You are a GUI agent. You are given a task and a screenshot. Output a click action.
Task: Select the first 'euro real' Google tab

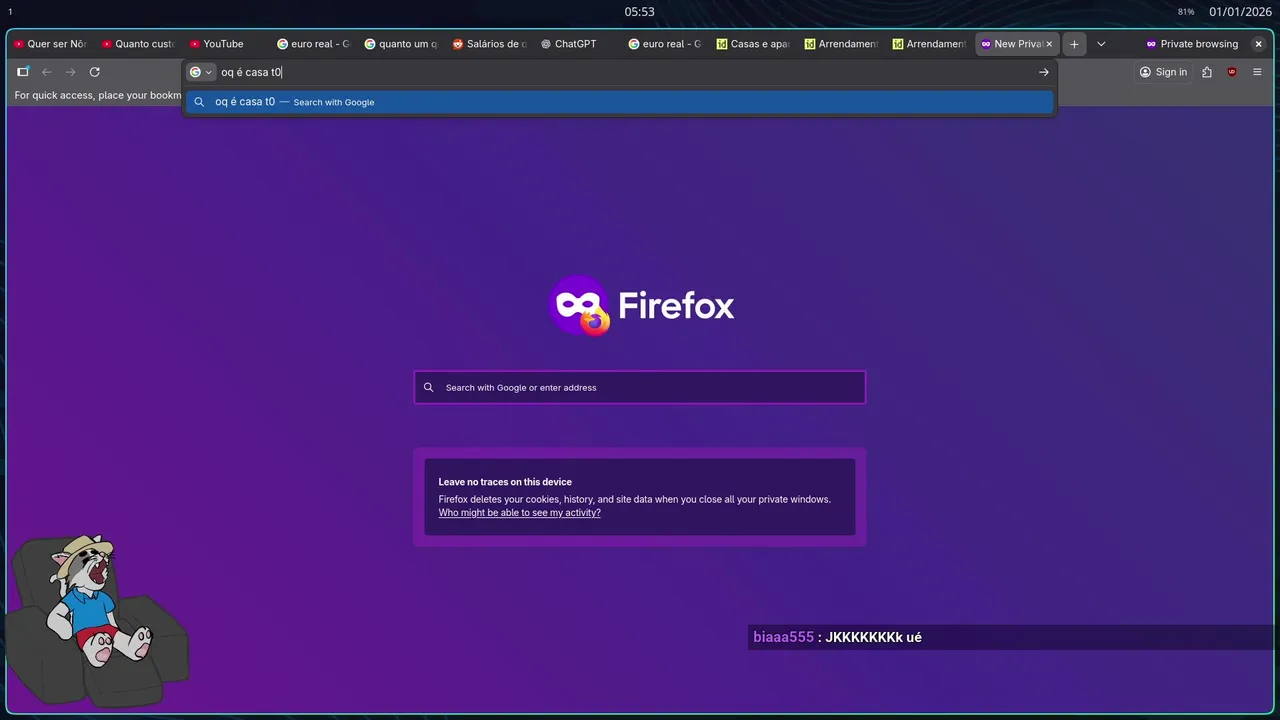point(315,44)
